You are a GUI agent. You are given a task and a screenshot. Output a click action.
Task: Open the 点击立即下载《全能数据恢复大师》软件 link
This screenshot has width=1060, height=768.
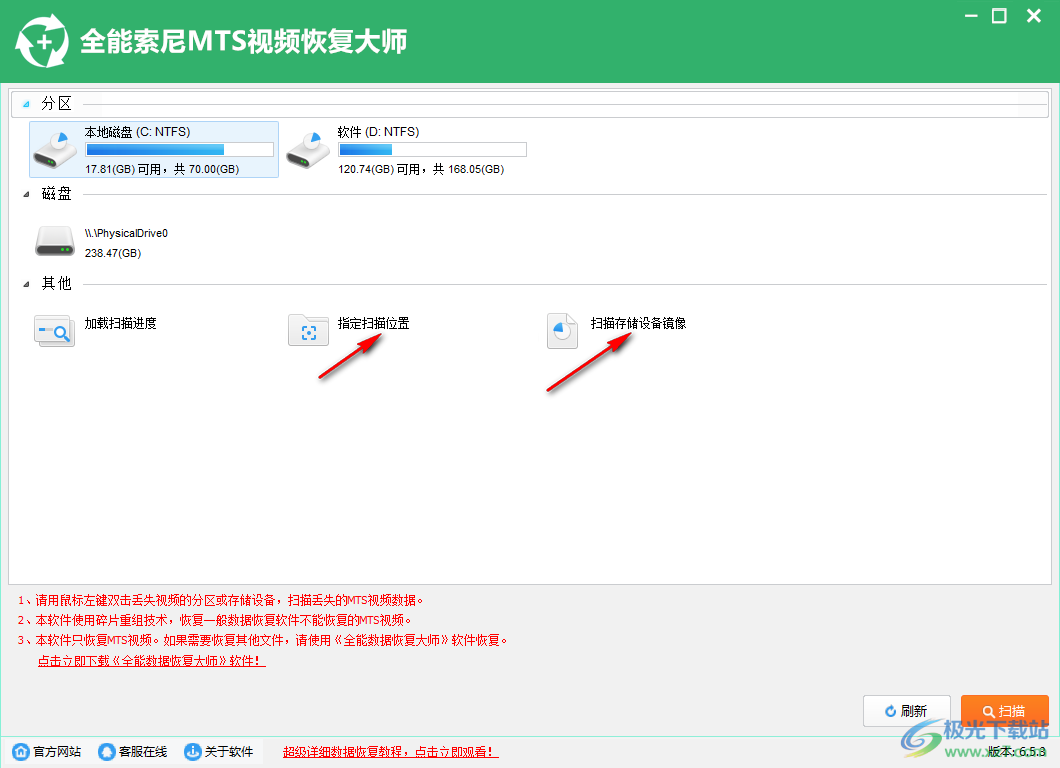tap(151, 661)
